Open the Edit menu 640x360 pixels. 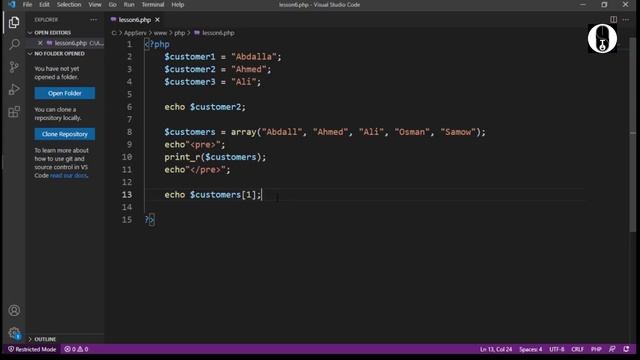(44, 4)
